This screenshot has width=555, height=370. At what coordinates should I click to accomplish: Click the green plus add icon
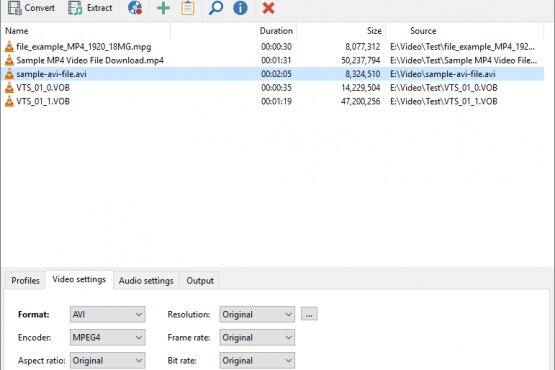coord(163,8)
